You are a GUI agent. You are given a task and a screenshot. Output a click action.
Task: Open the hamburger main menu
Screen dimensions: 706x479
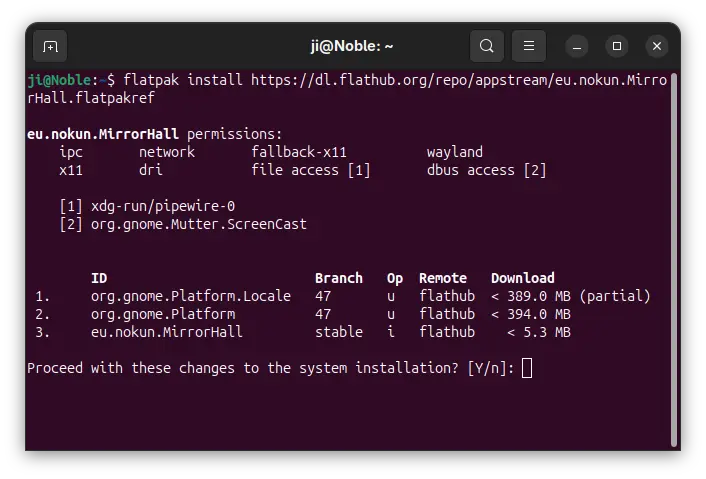pos(529,46)
